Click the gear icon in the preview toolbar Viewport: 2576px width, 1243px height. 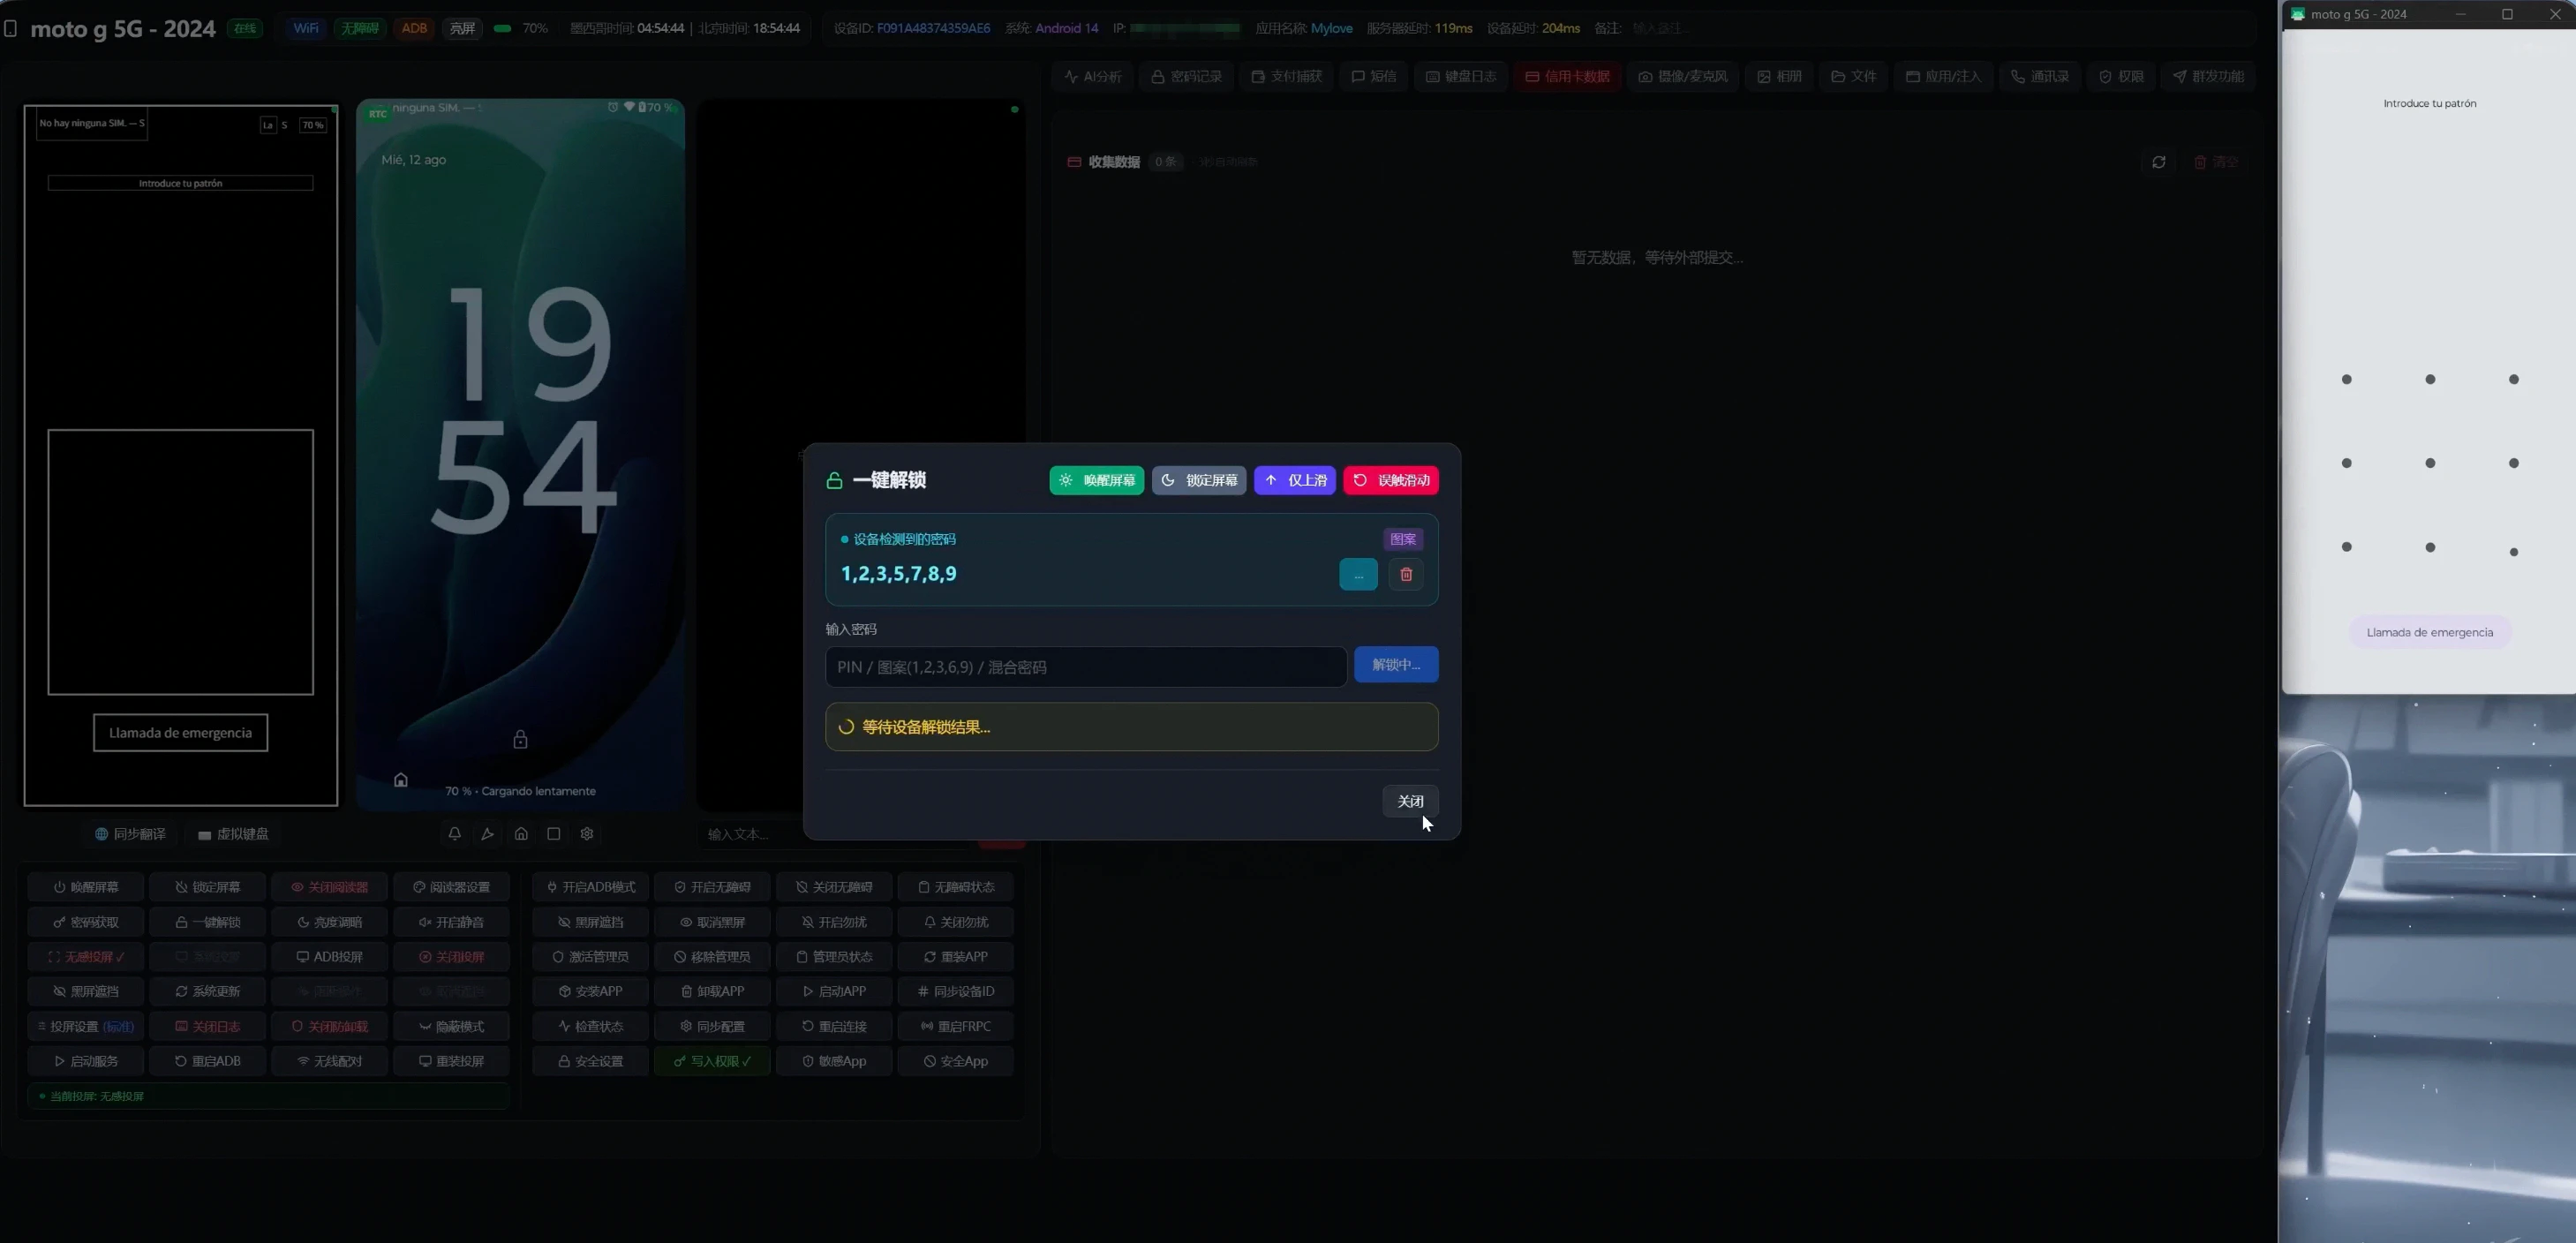(x=587, y=834)
